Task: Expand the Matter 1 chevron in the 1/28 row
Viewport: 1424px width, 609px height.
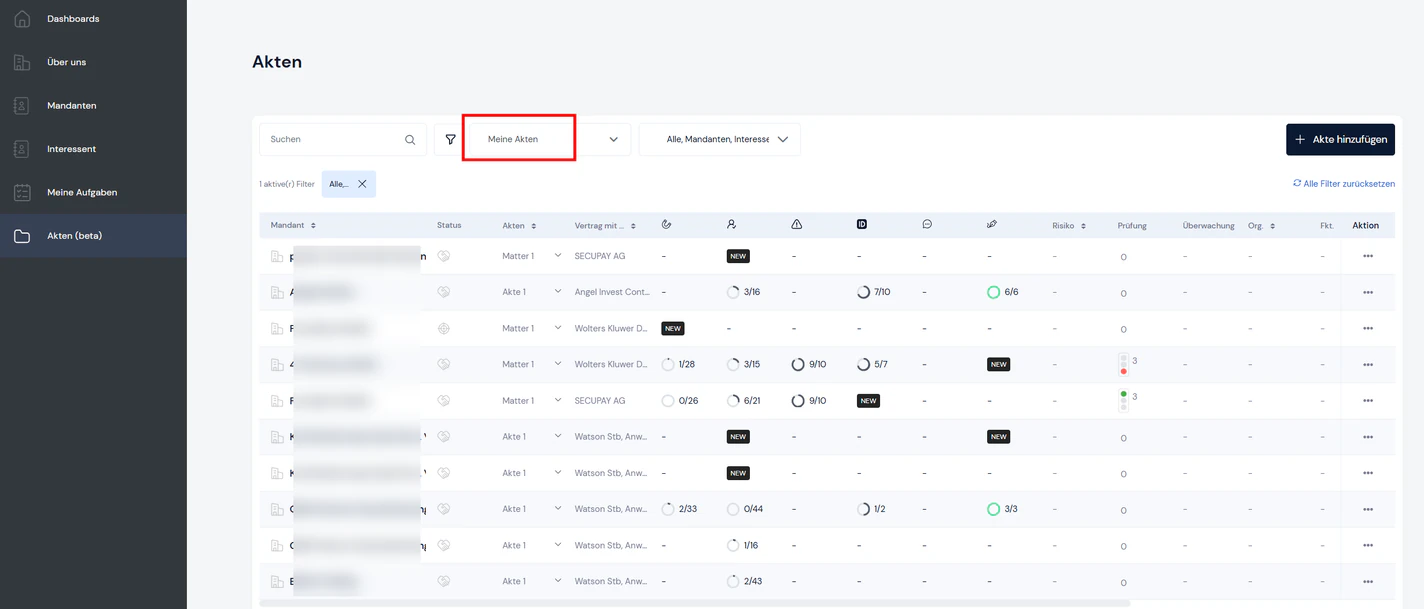Action: 558,364
